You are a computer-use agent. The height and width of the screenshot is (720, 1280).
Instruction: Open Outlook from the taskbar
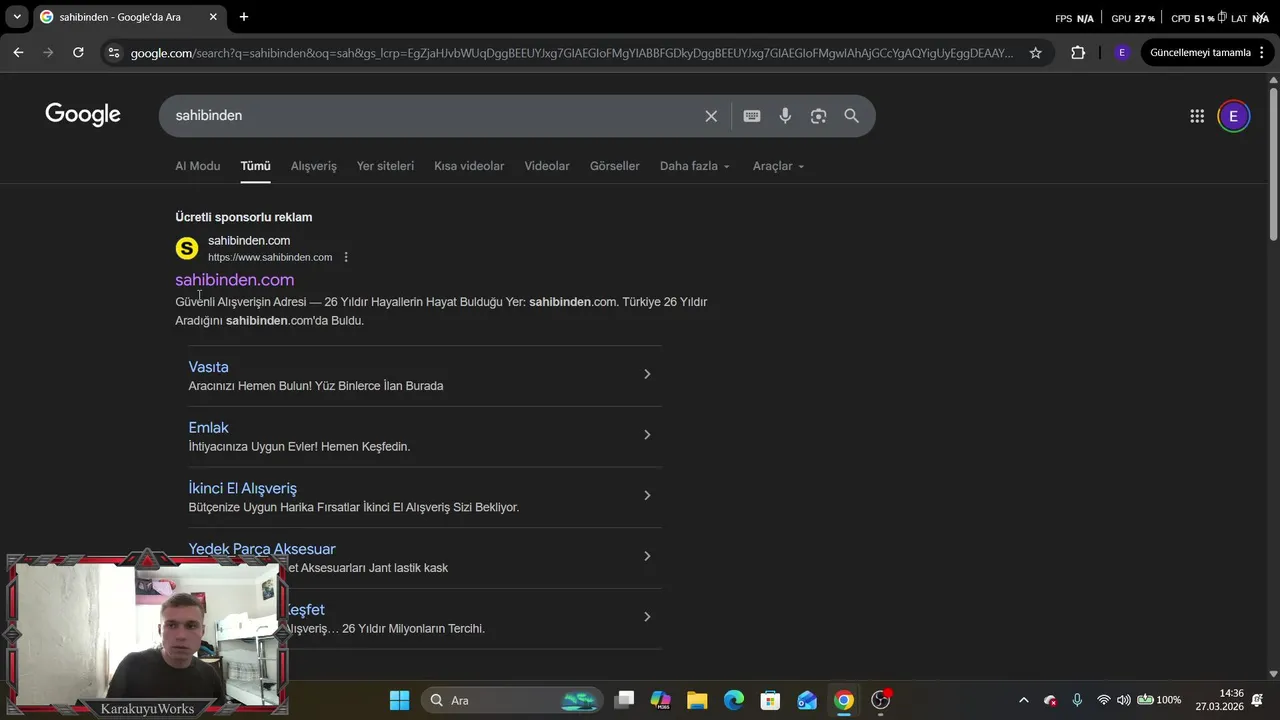point(807,700)
